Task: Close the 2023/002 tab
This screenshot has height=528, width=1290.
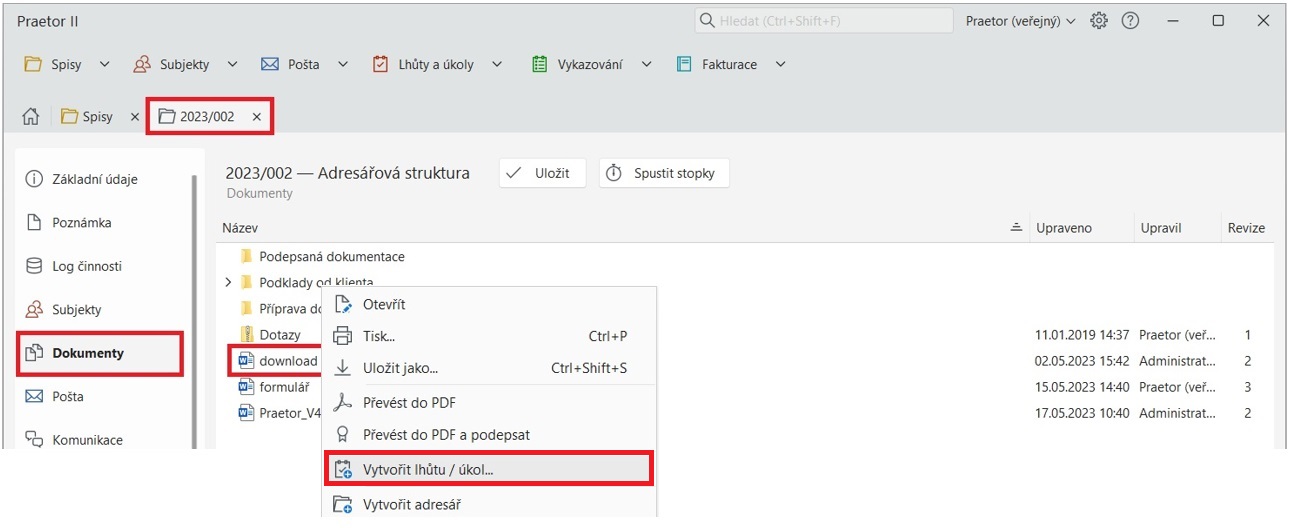Action: pos(257,117)
